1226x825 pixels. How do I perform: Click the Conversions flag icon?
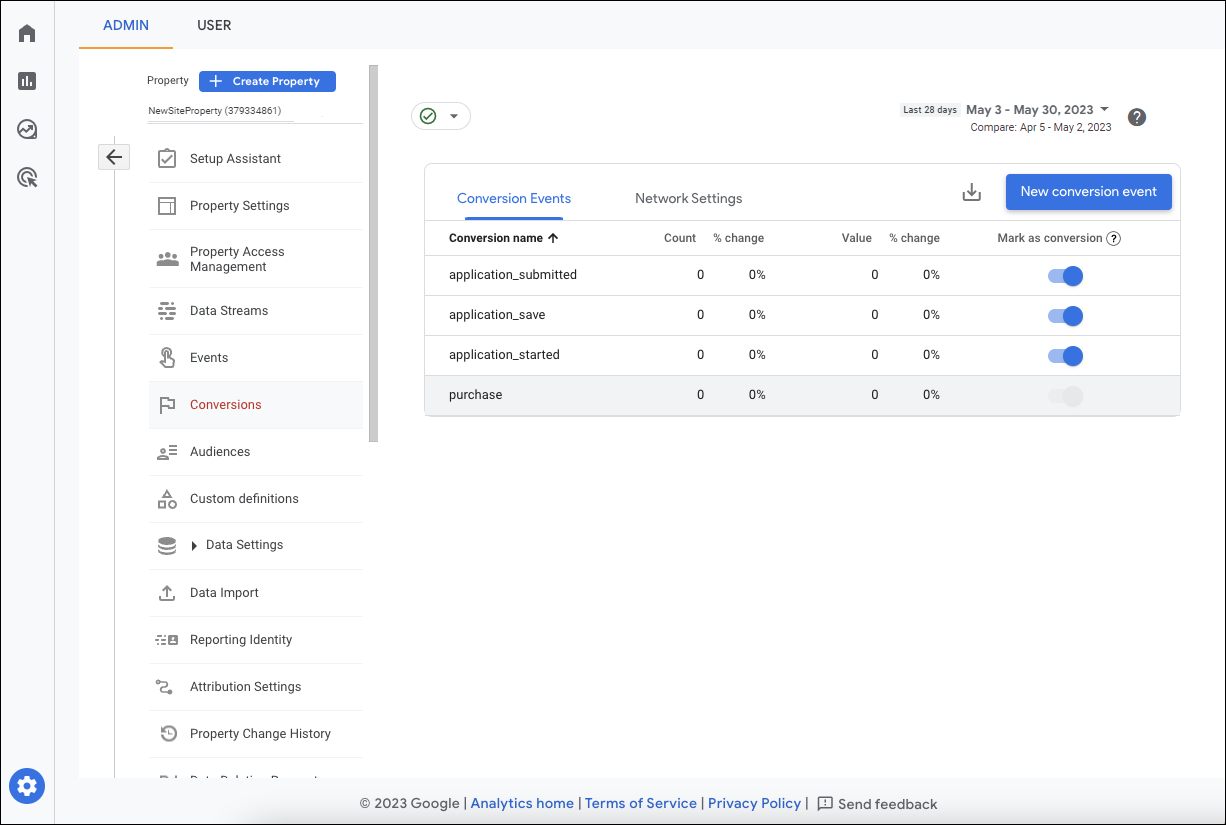tap(167, 405)
